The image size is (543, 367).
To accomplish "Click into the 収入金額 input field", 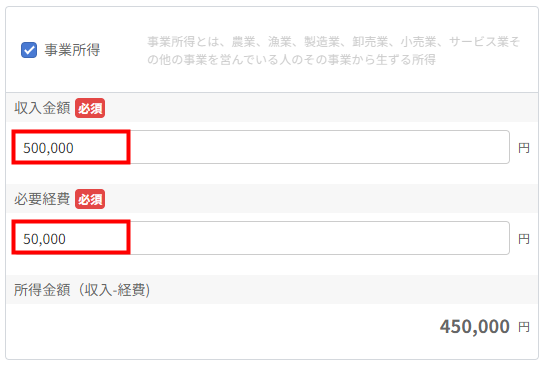I will pyautogui.click(x=261, y=147).
